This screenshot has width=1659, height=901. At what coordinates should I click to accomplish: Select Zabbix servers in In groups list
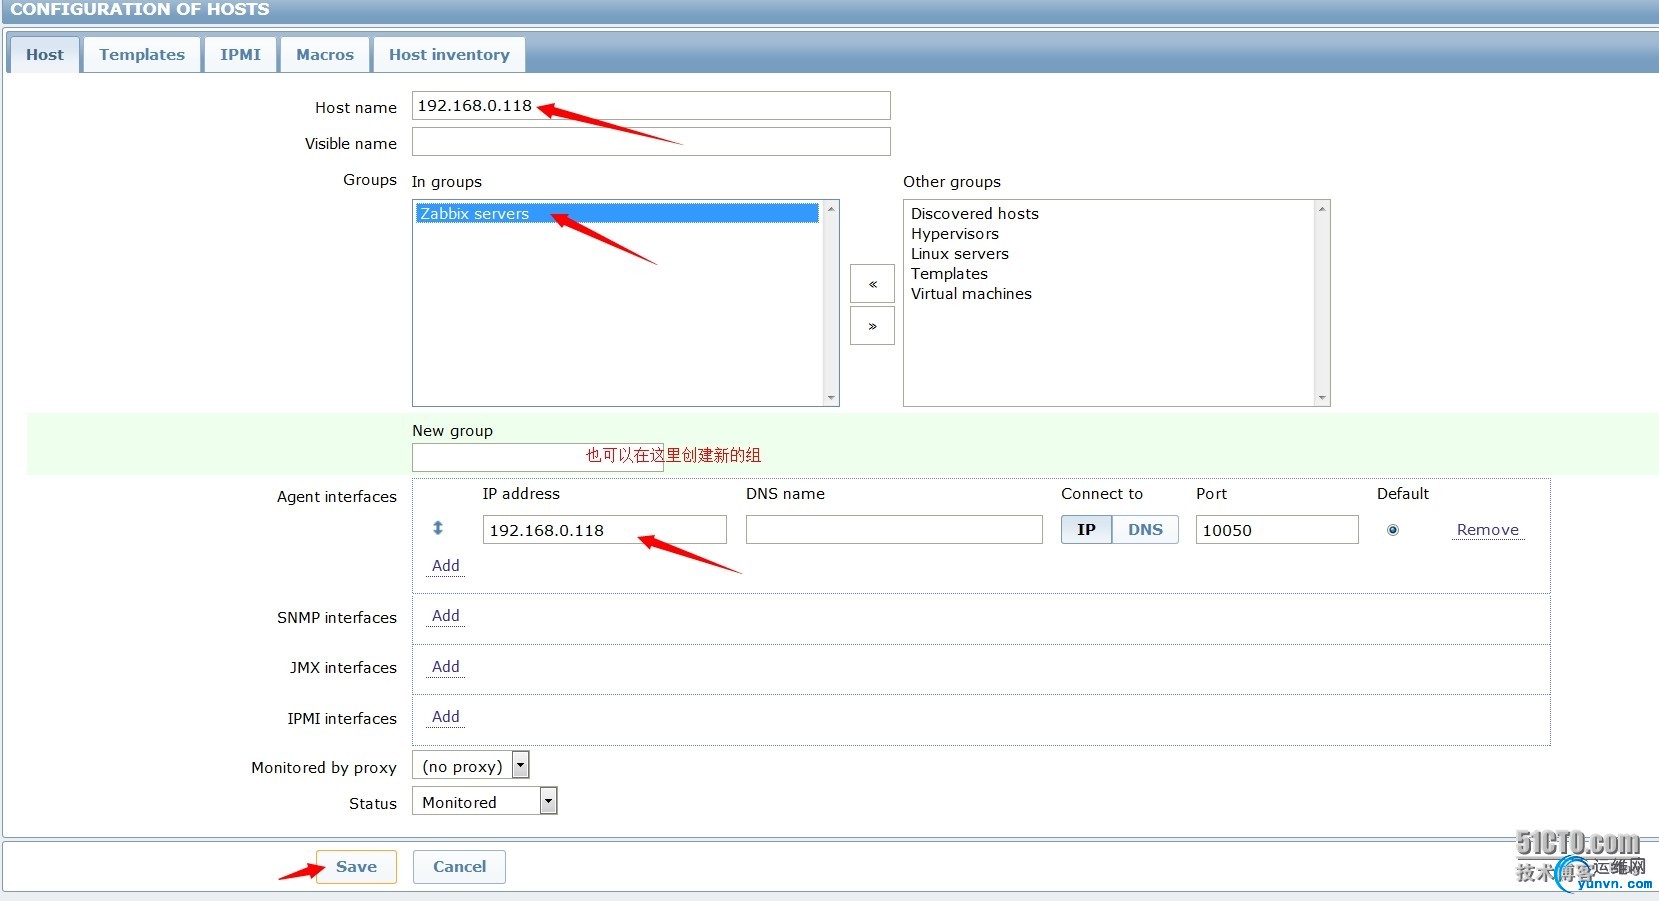click(x=617, y=213)
